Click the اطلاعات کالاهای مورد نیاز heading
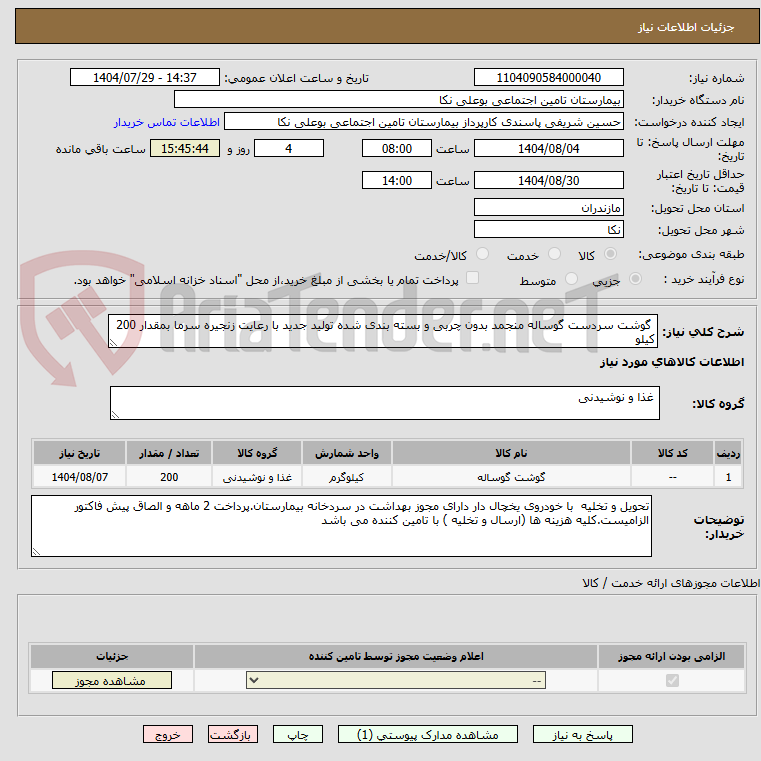Image resolution: width=761 pixels, height=761 pixels. (x=672, y=362)
